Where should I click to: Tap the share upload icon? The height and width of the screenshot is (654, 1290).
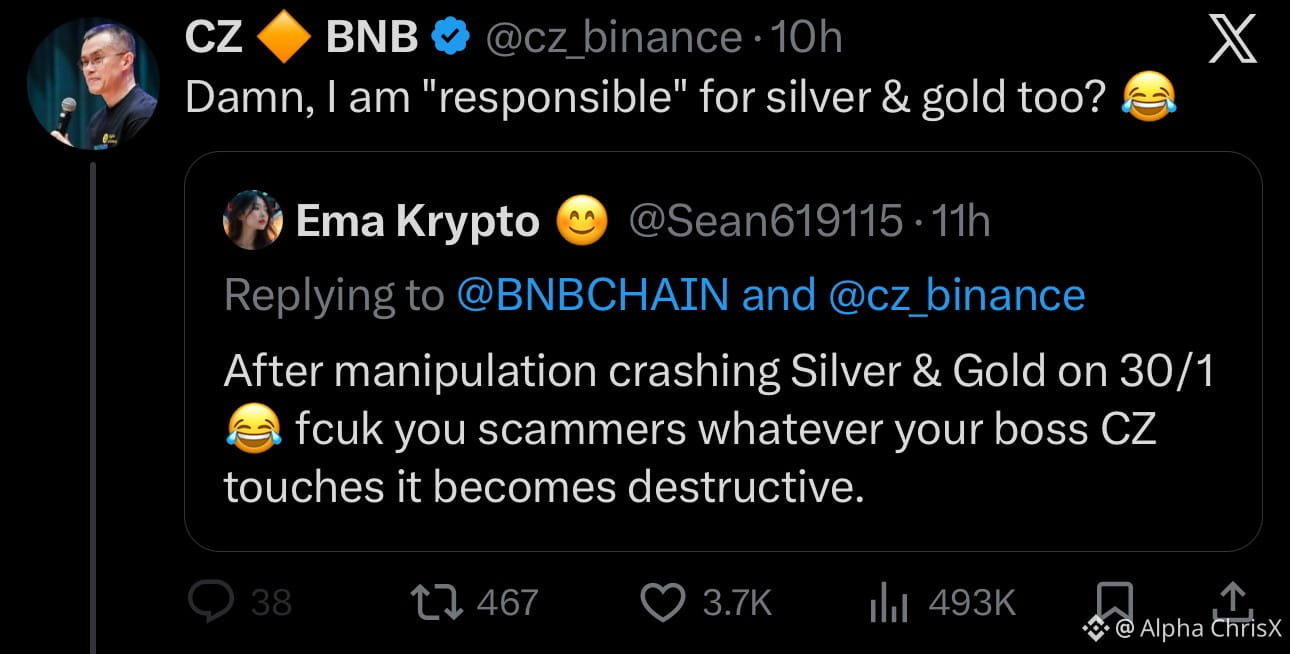(1233, 599)
